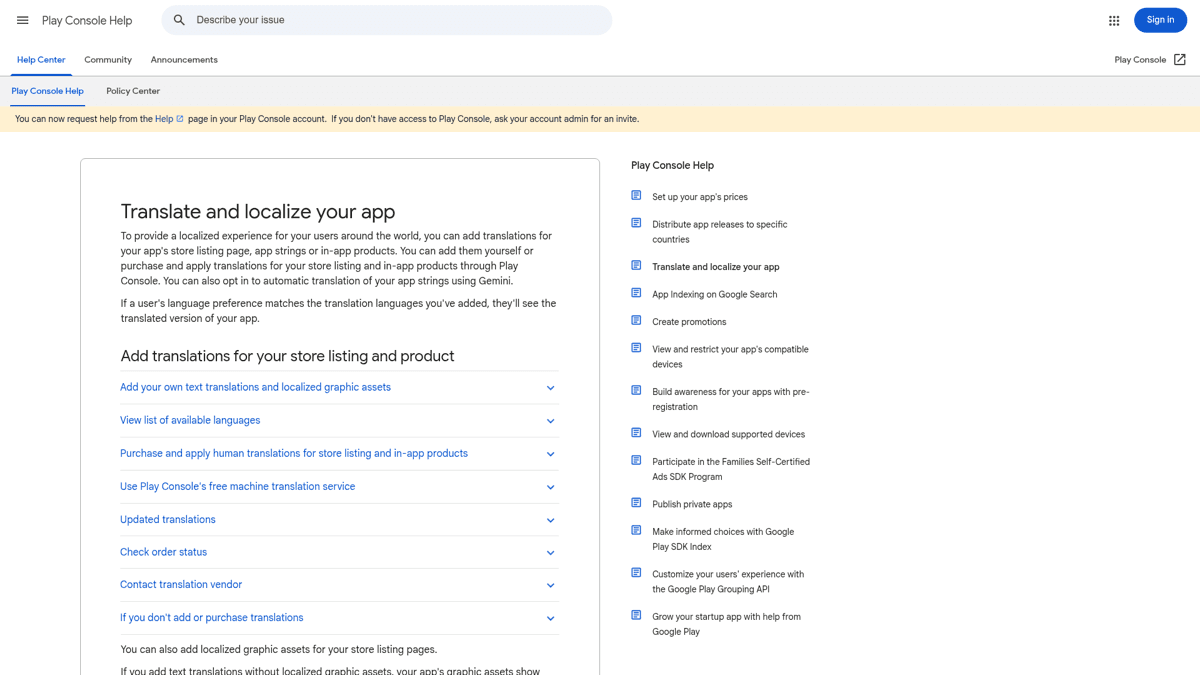
Task: Click article icon for App Indexing on Google Search
Action: (x=636, y=293)
